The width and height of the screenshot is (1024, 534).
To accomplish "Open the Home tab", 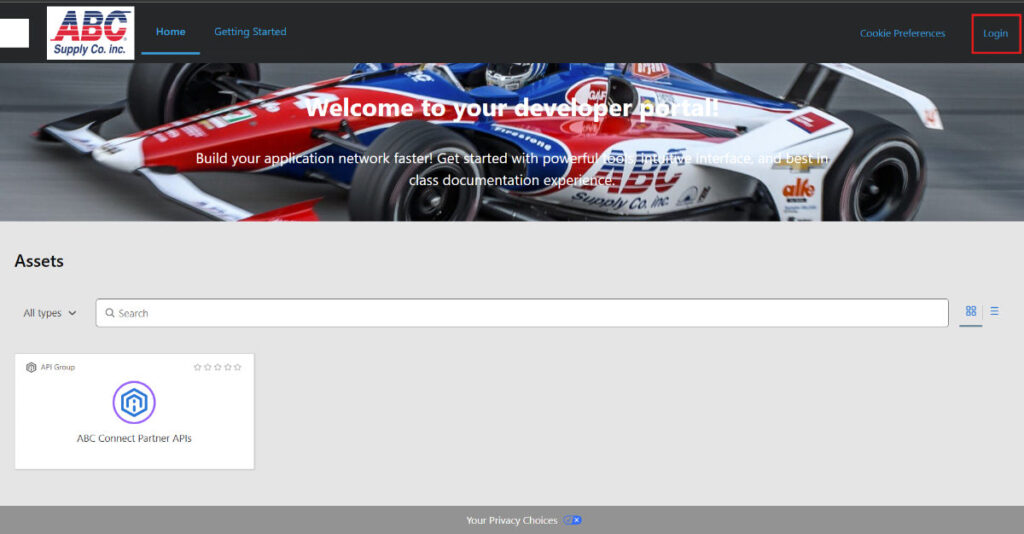I will point(170,31).
